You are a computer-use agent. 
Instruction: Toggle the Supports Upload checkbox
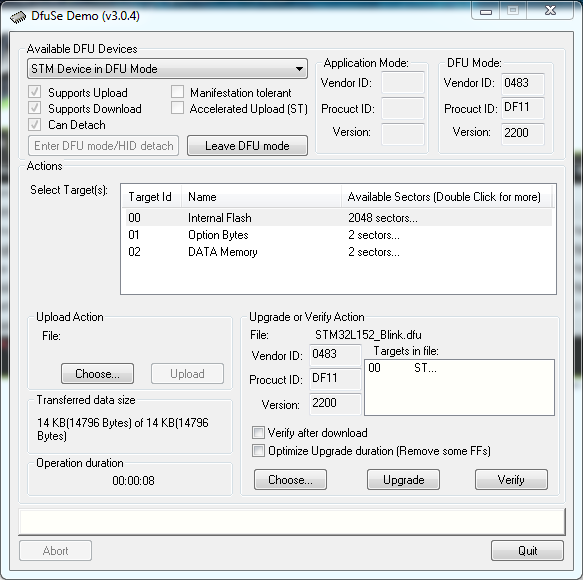tap(35, 92)
